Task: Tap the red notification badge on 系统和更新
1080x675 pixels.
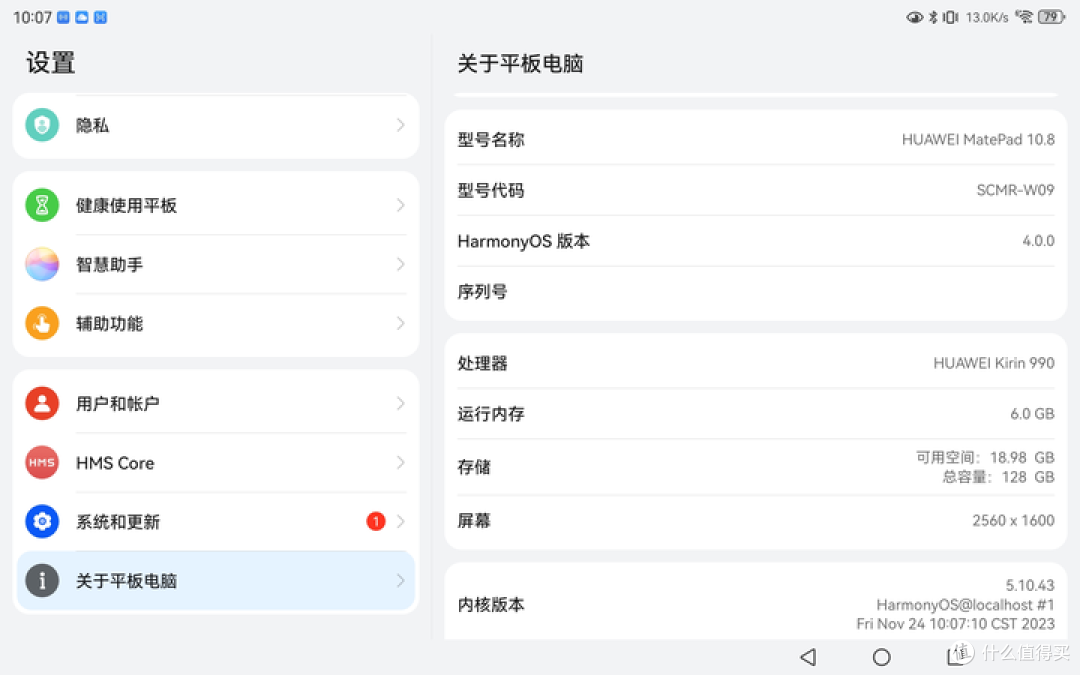Action: [376, 521]
